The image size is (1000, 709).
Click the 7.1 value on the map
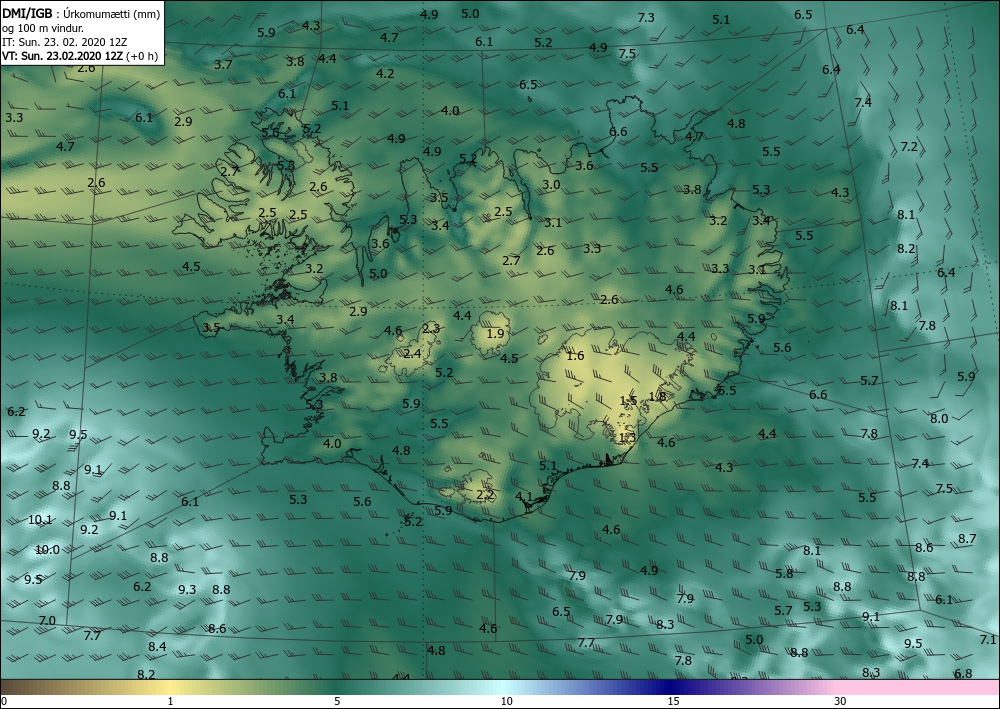989,640
